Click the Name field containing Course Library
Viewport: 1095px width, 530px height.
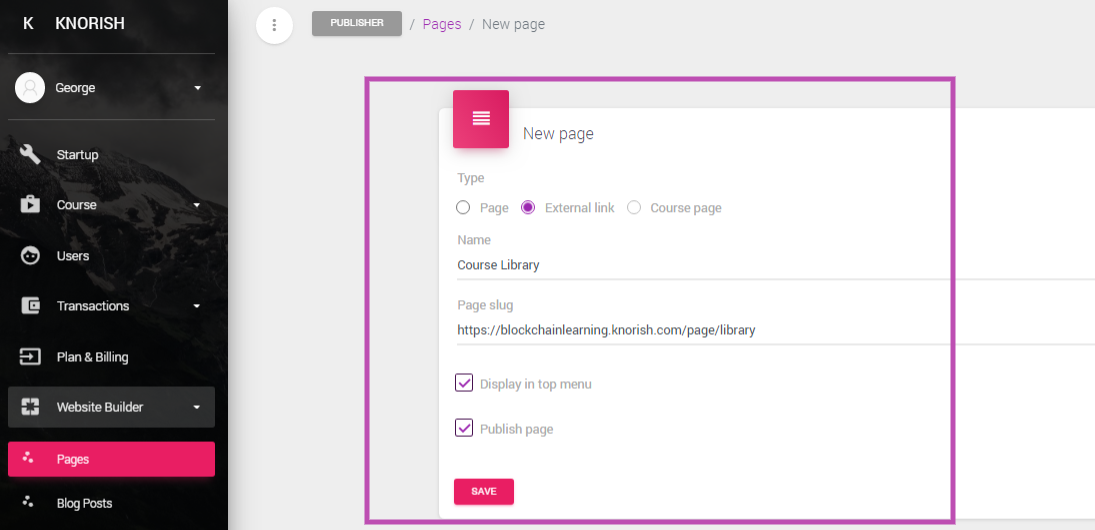pos(775,265)
